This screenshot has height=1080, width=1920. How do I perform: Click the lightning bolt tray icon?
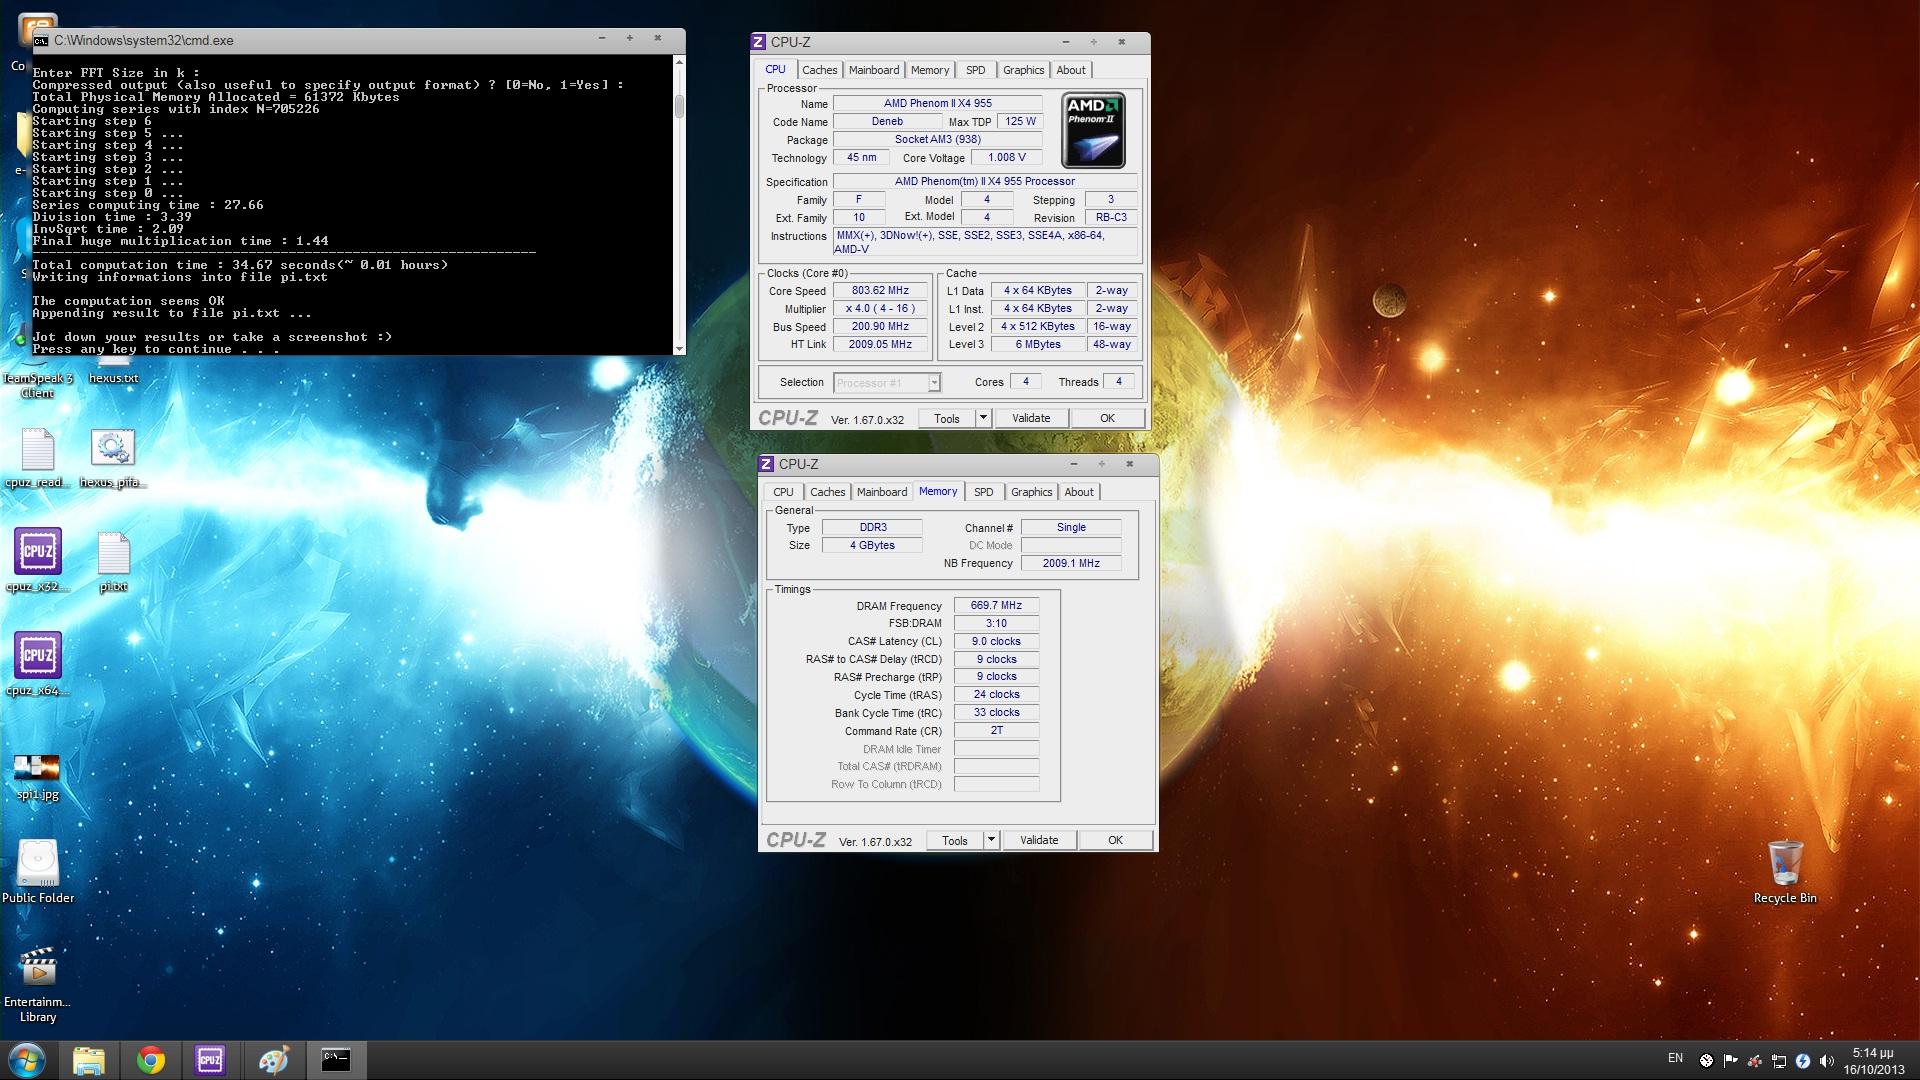click(1803, 1061)
